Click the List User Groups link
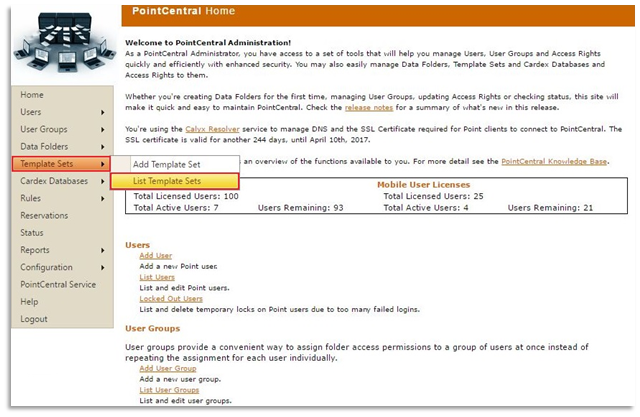The width and height of the screenshot is (640, 417). (x=169, y=390)
